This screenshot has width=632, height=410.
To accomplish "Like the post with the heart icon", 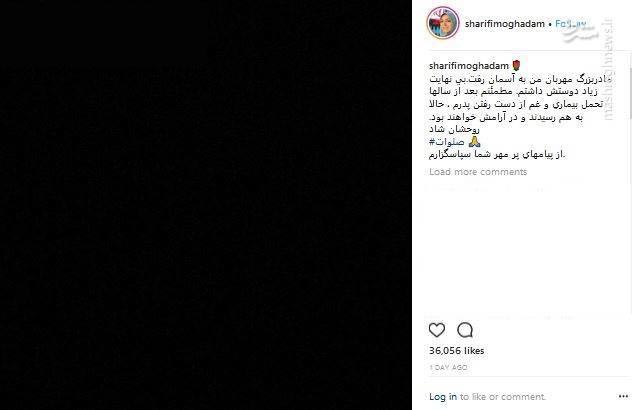I will (437, 330).
